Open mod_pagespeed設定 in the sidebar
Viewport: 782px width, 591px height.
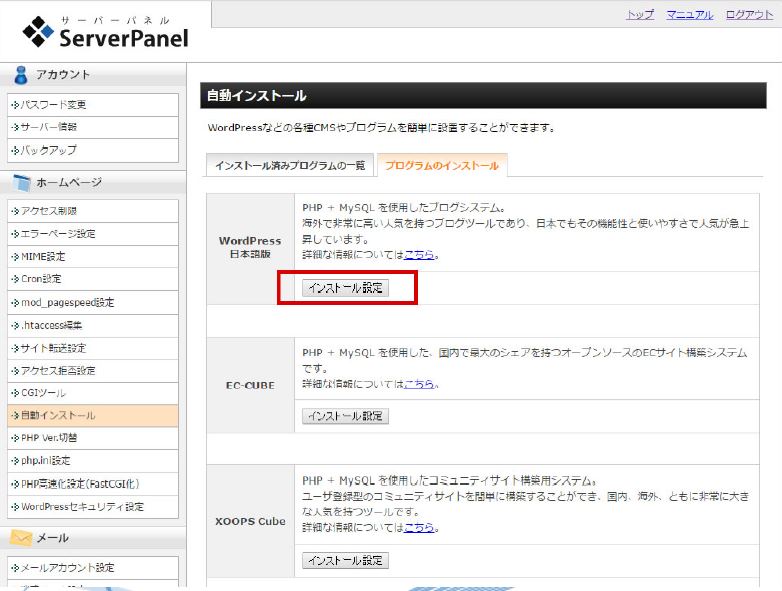tap(93, 303)
